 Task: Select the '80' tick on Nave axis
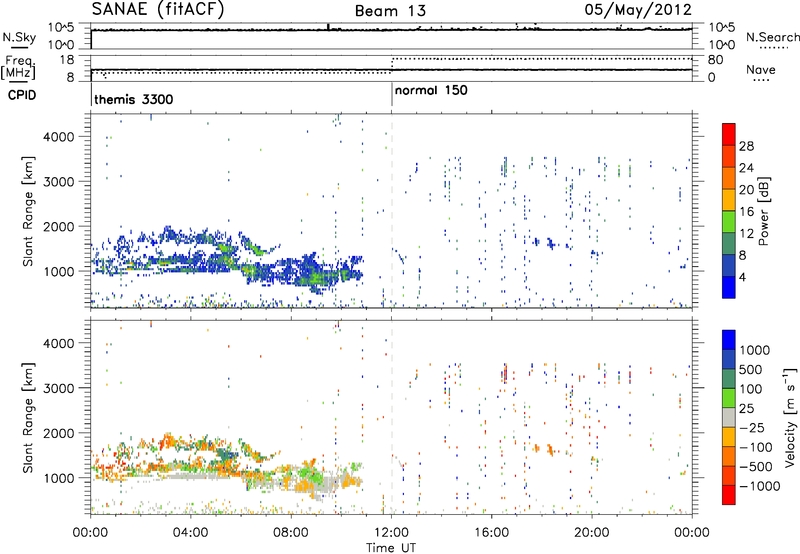pyautogui.click(x=716, y=60)
